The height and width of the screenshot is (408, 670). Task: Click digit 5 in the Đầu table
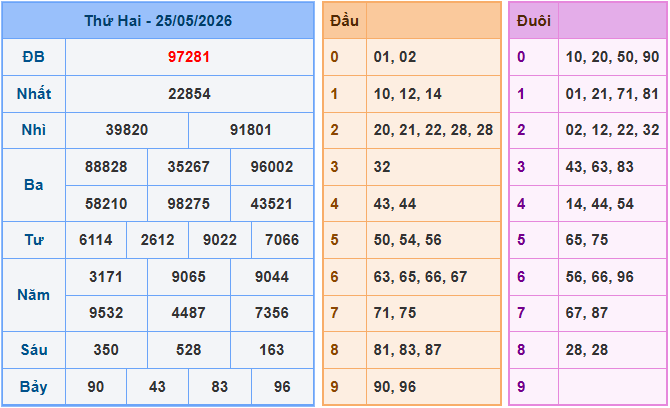334,240
